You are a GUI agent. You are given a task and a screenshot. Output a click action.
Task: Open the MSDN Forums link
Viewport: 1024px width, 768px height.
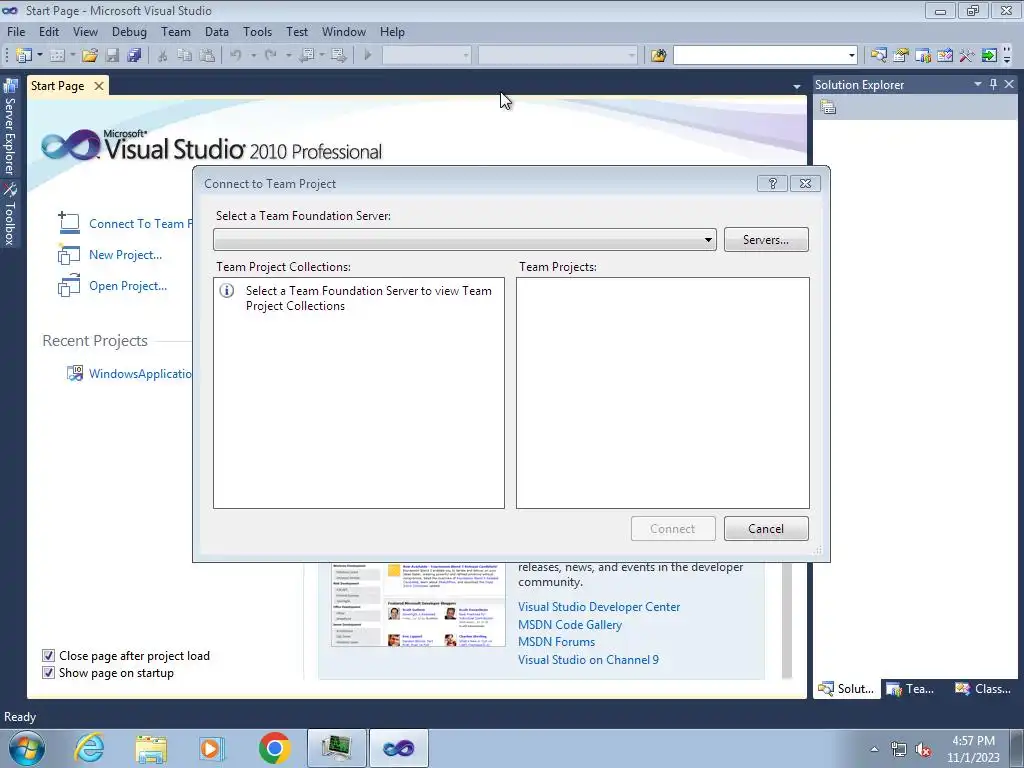pyautogui.click(x=556, y=642)
